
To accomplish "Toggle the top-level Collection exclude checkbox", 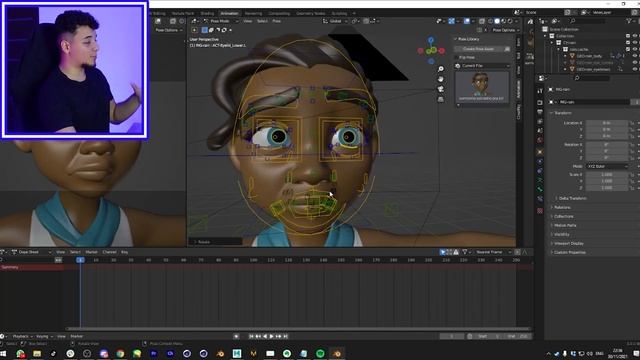I will pyautogui.click(x=628, y=36).
